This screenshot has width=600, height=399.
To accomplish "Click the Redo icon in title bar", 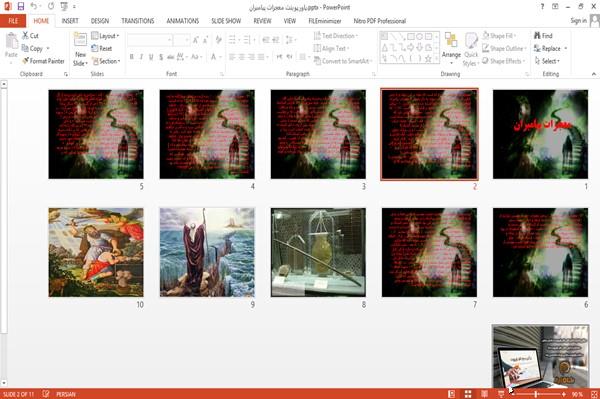I will coord(51,7).
